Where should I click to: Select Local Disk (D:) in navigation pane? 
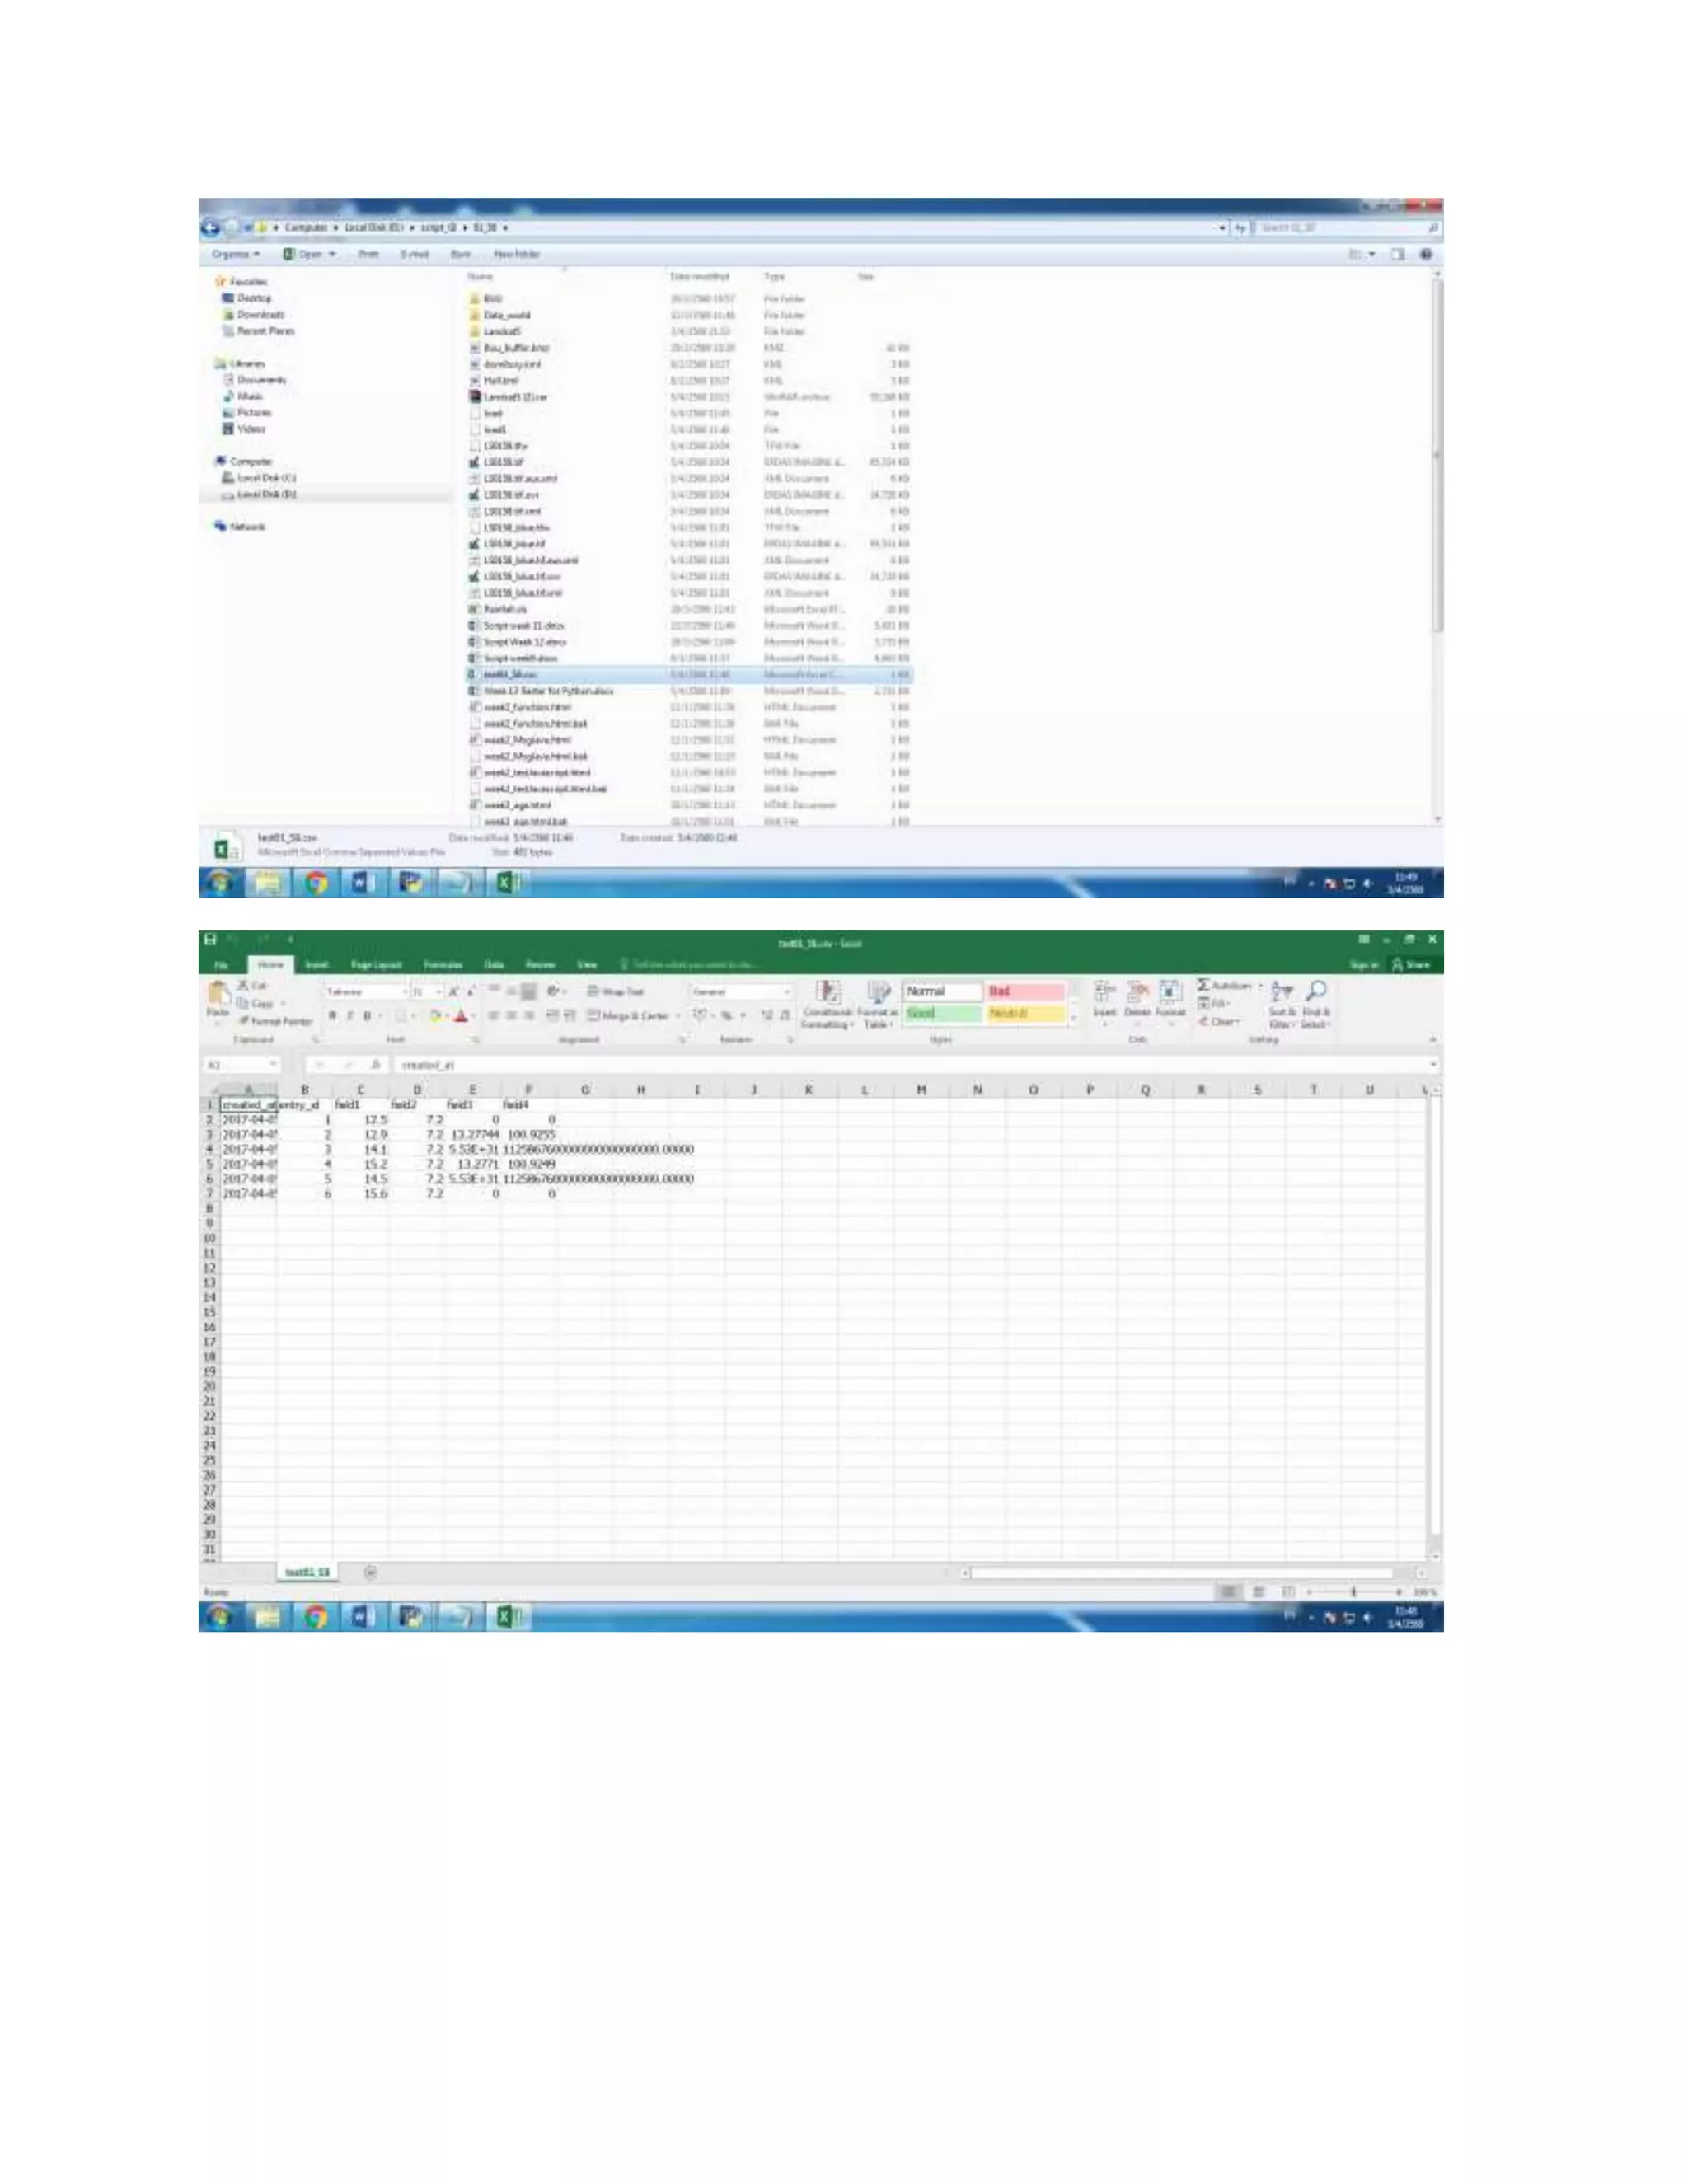click(x=265, y=494)
